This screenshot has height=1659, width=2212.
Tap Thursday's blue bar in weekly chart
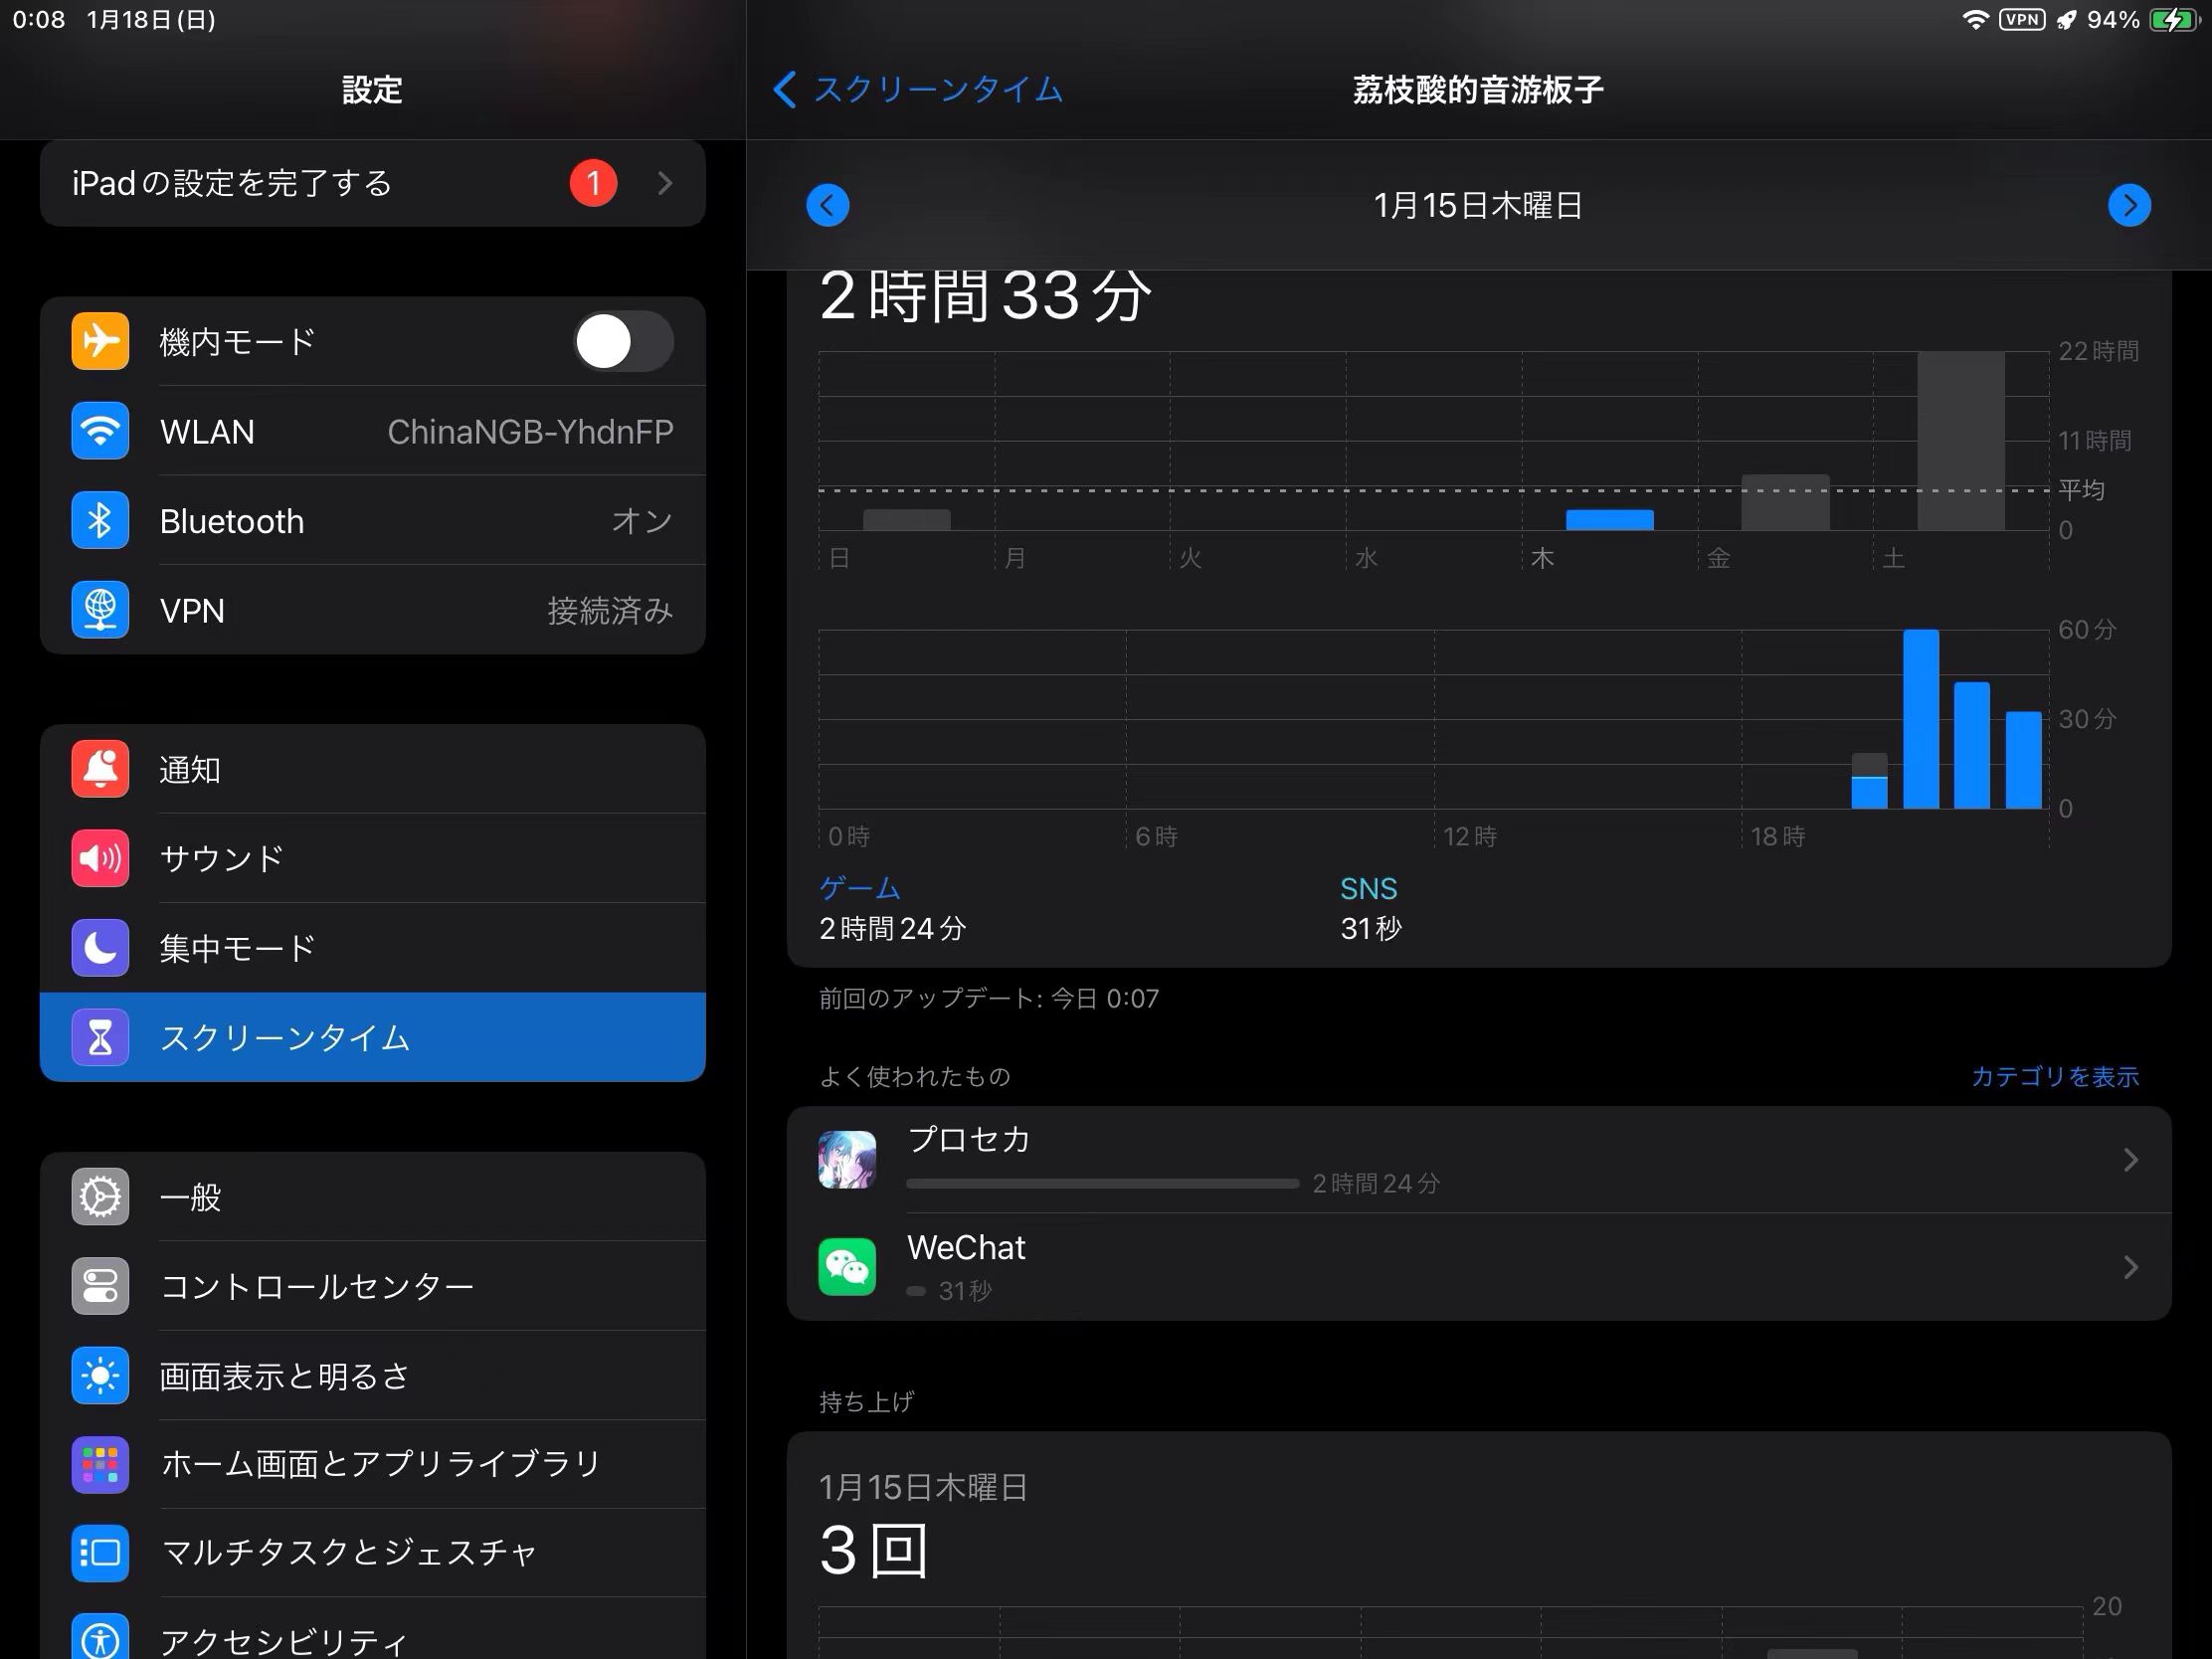[x=1609, y=520]
